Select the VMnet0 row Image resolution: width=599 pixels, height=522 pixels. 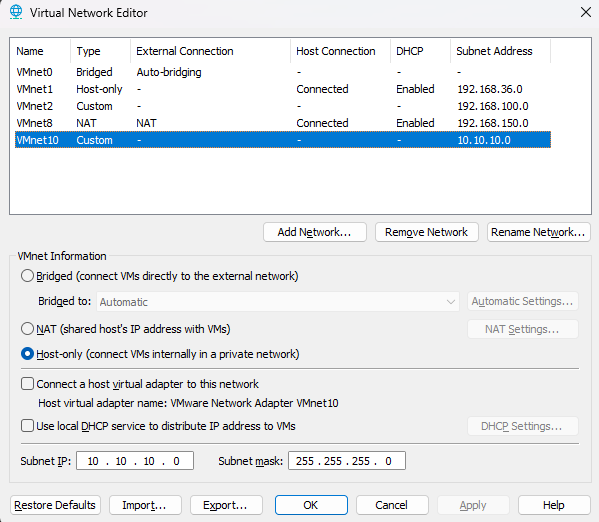click(283, 72)
